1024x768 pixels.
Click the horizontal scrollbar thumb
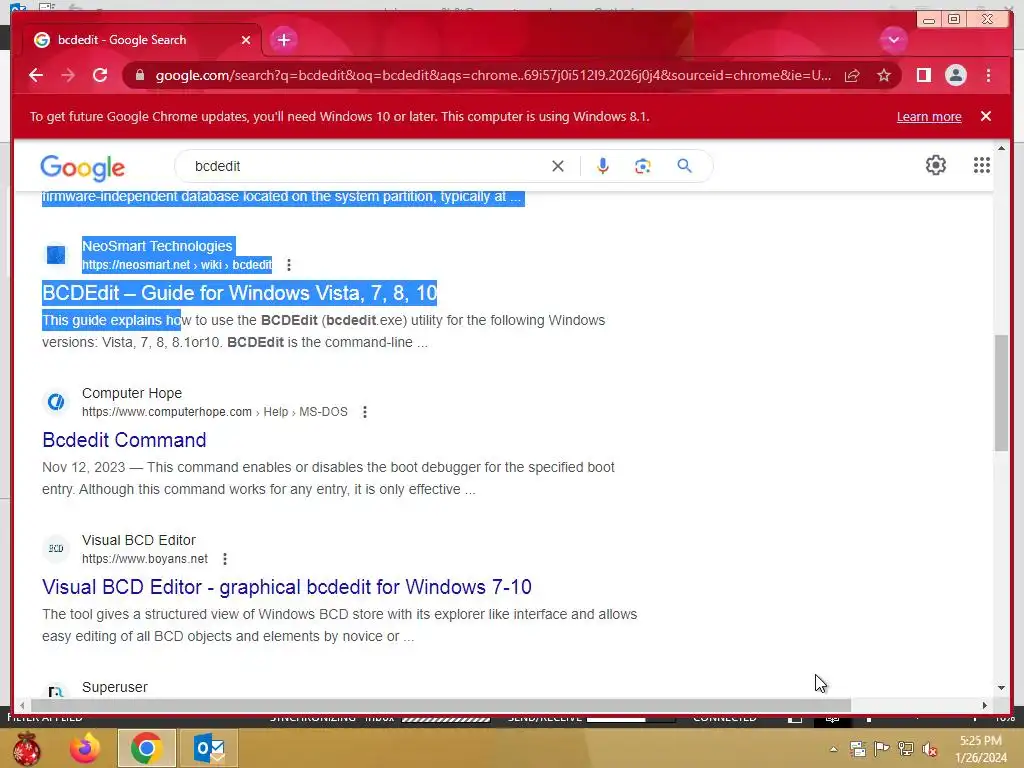(441, 705)
